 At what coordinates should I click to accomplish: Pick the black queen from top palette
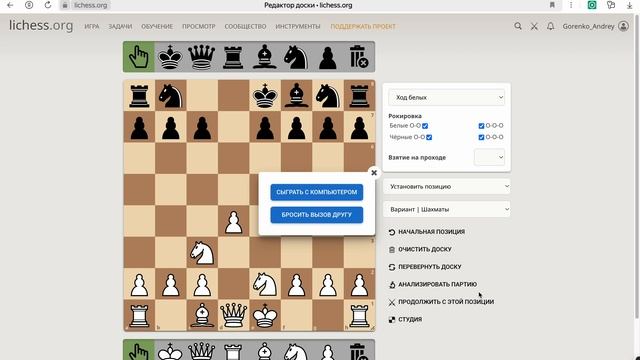point(202,57)
